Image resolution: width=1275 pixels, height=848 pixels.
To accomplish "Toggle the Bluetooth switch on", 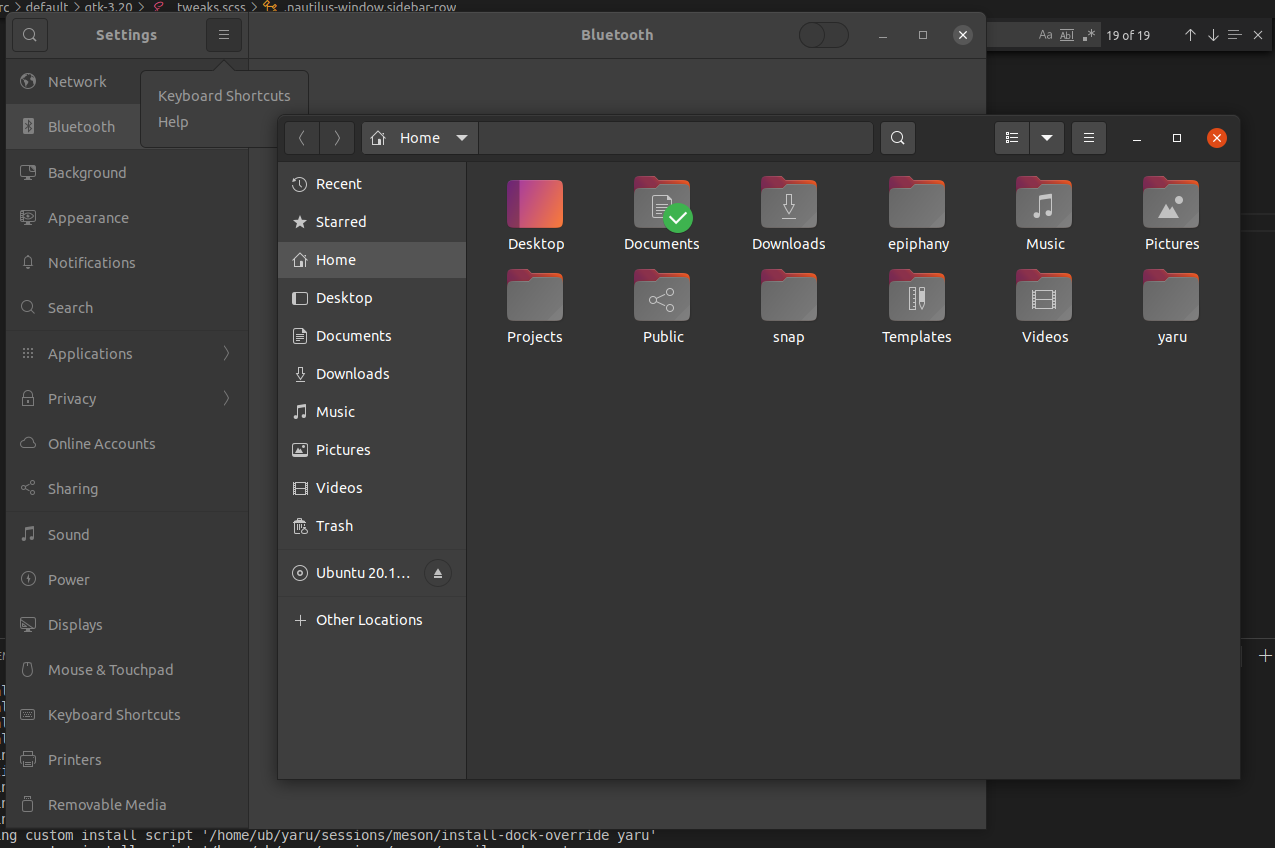I will tap(824, 35).
